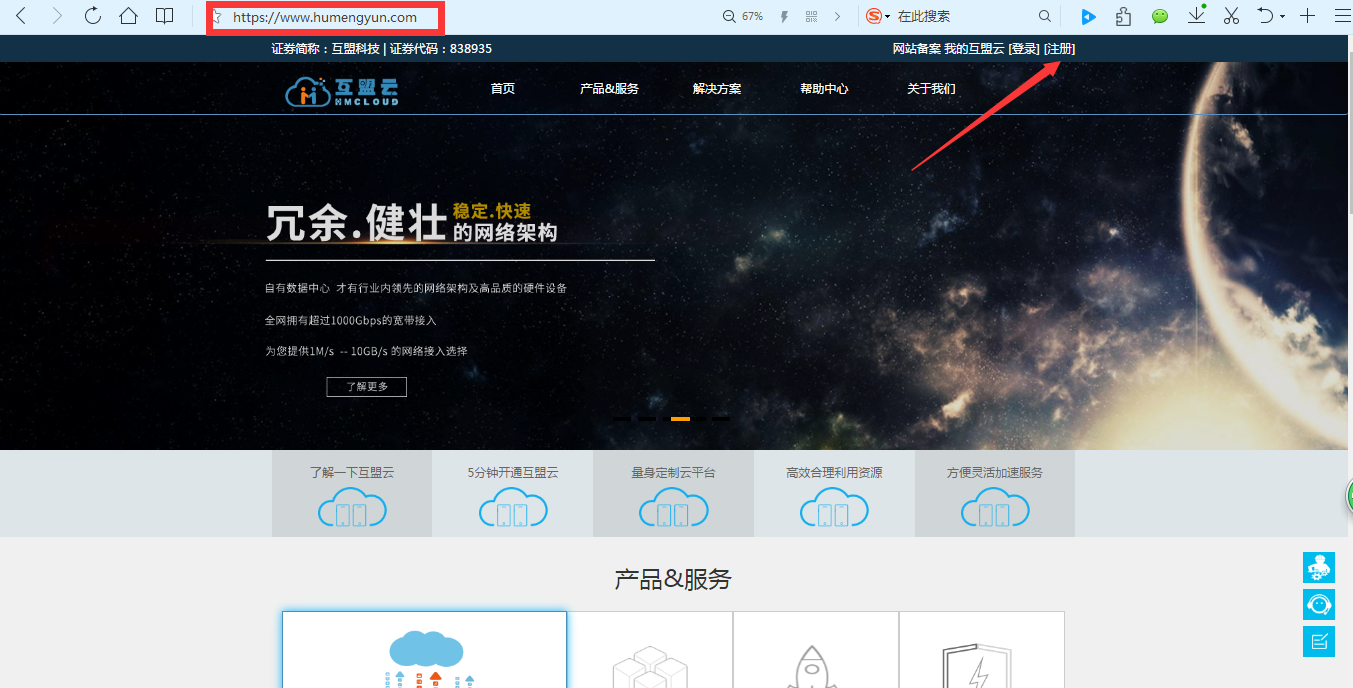Reload the current page
This screenshot has width=1353, height=688.
click(93, 16)
